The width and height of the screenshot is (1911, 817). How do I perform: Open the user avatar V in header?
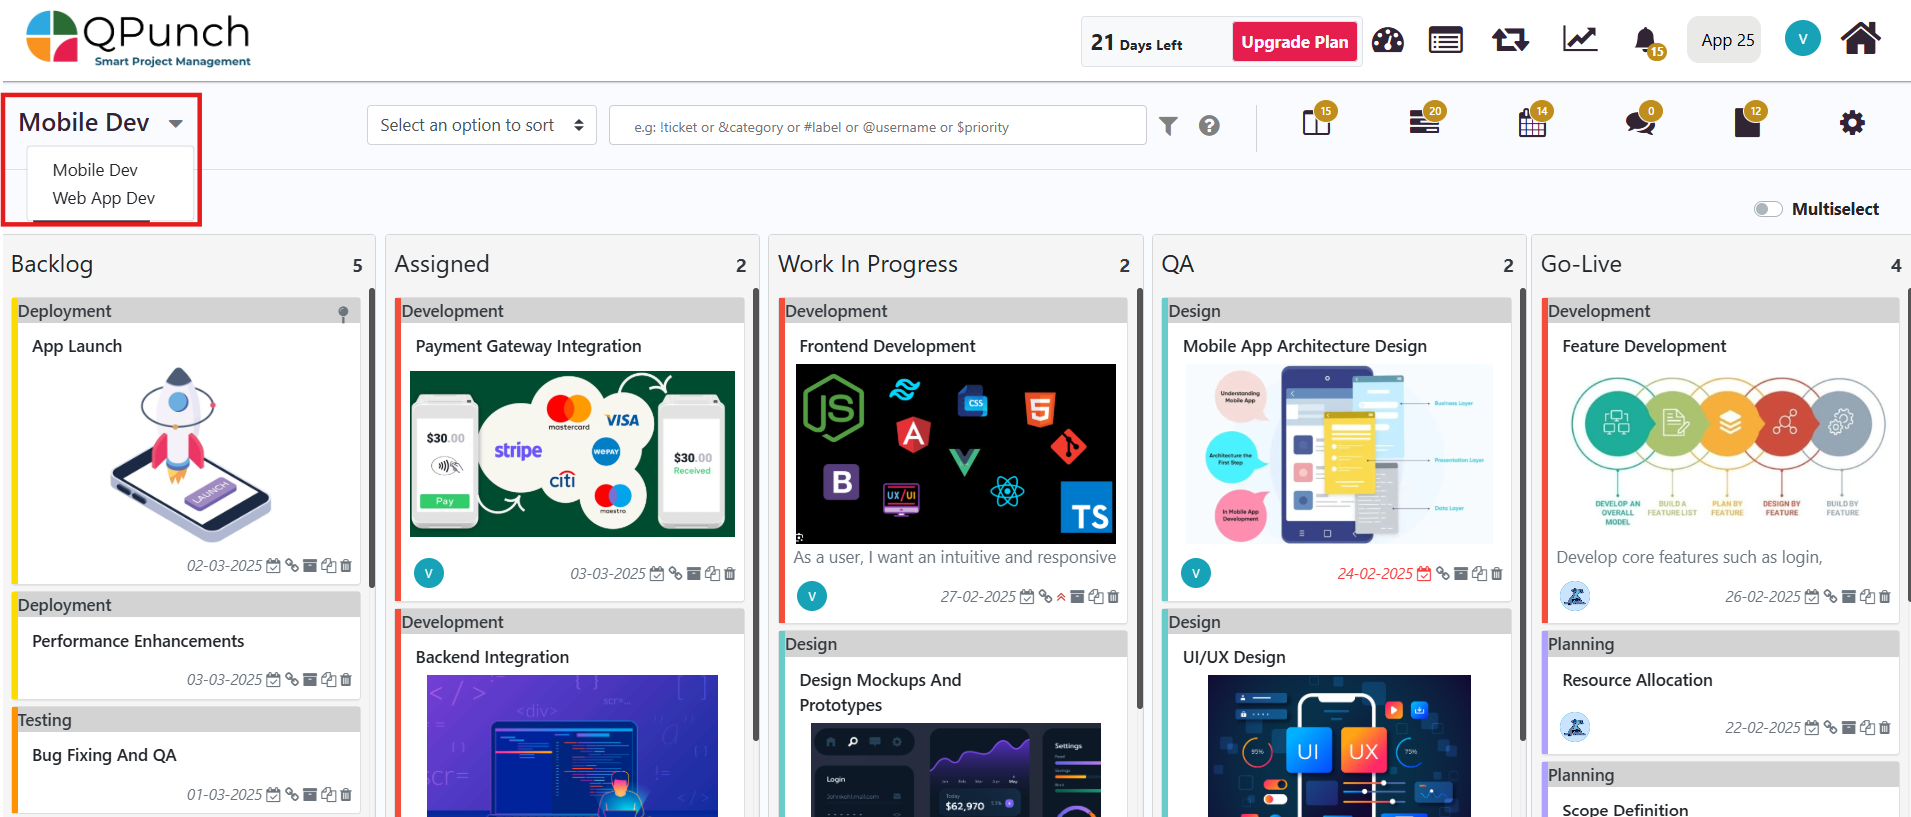[1802, 39]
